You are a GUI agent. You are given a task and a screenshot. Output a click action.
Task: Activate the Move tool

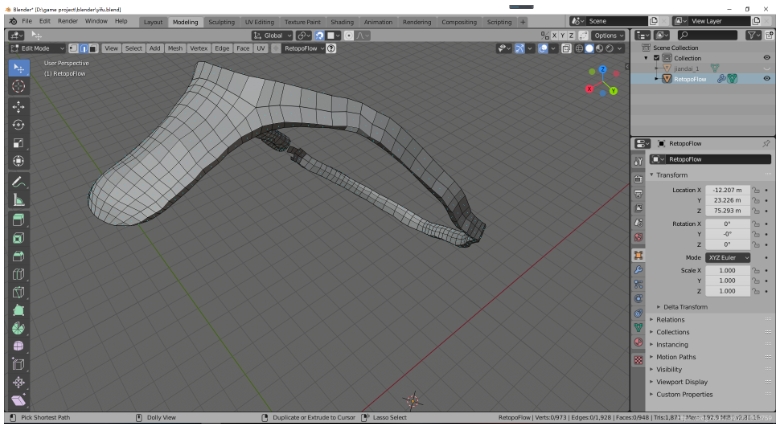tap(19, 106)
